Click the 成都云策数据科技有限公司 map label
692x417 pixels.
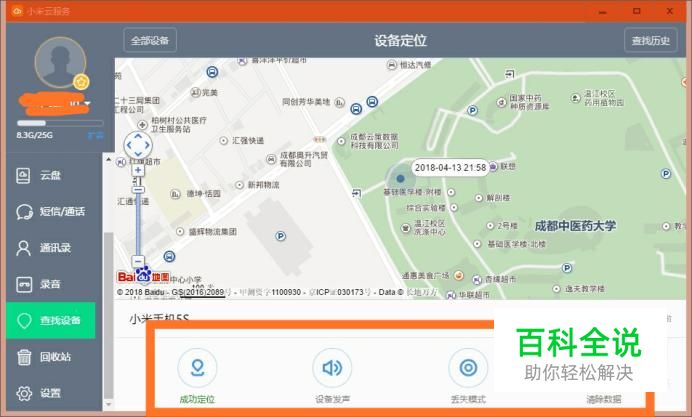[x=374, y=141]
